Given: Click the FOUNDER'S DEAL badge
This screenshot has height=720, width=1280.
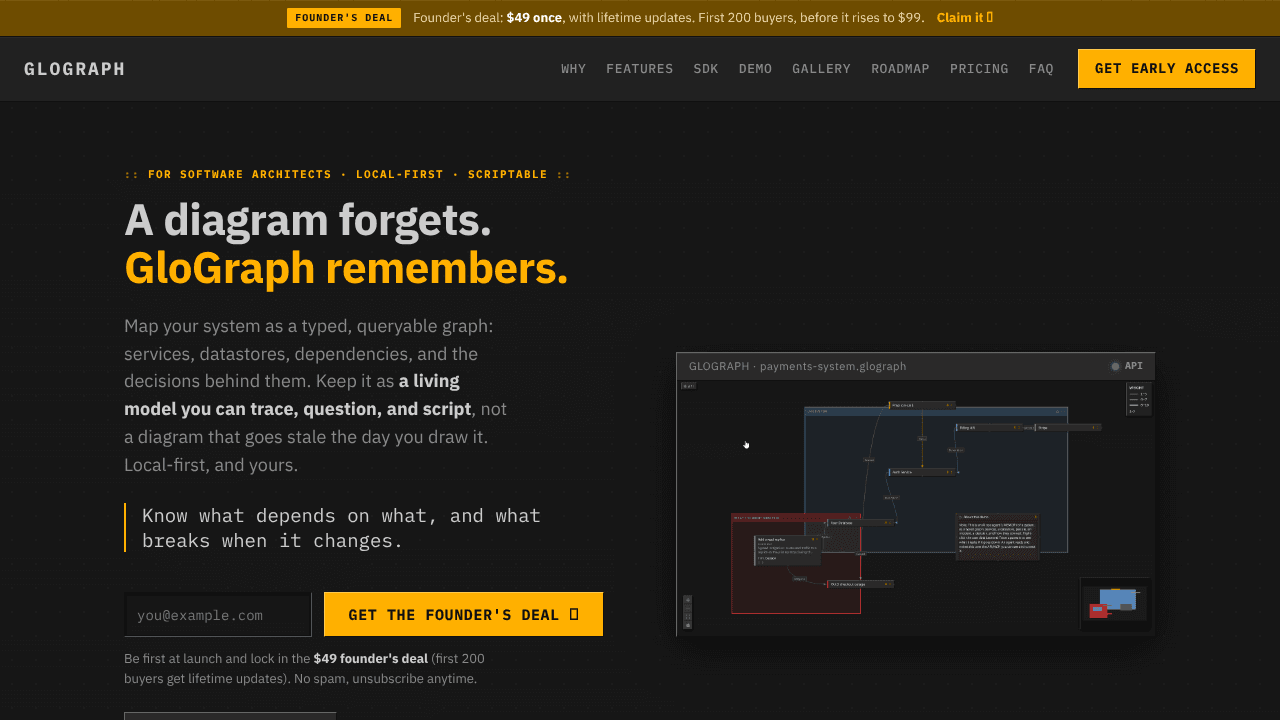Looking at the screenshot, I should point(344,18).
